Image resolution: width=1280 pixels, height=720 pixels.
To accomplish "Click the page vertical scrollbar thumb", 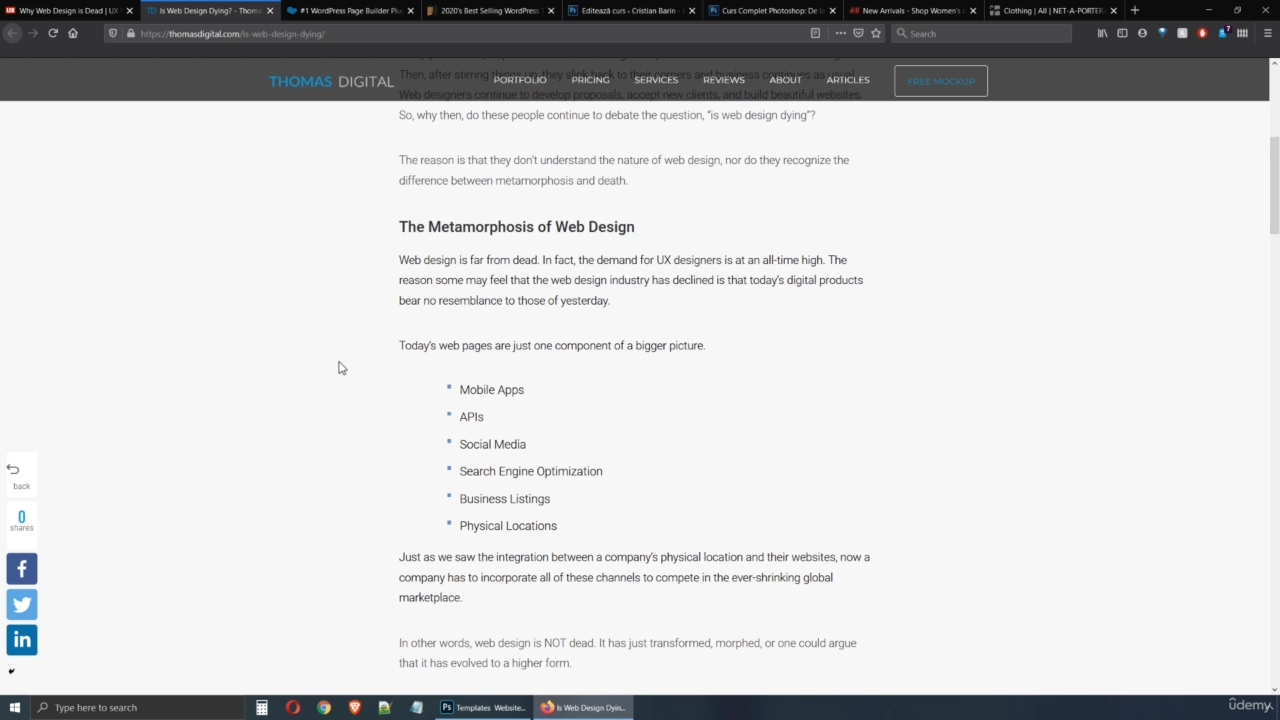I will tap(1274, 185).
